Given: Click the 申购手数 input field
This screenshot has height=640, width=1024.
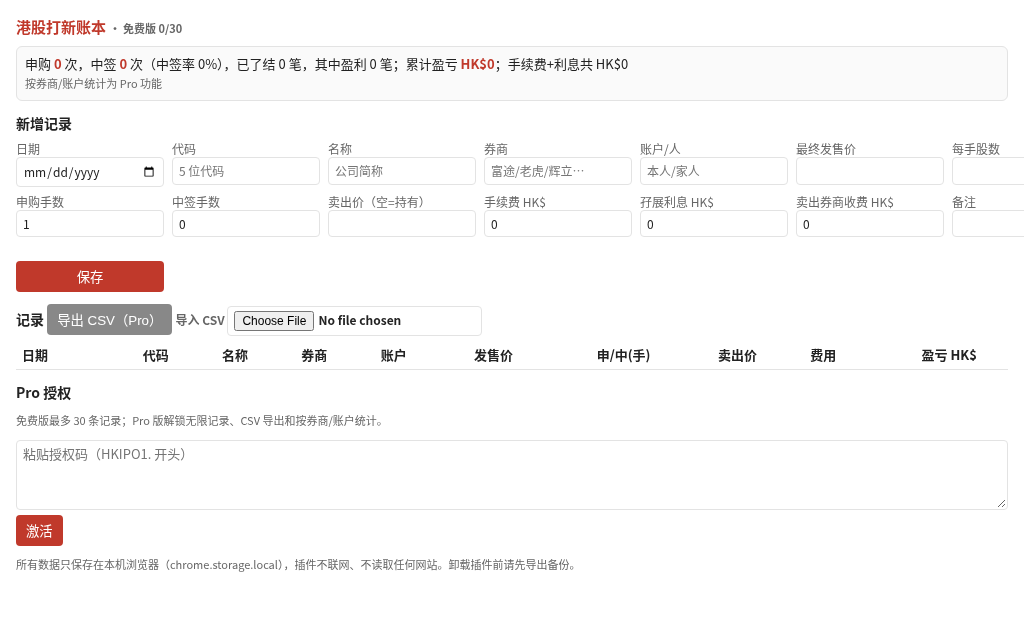Looking at the screenshot, I should tap(90, 224).
